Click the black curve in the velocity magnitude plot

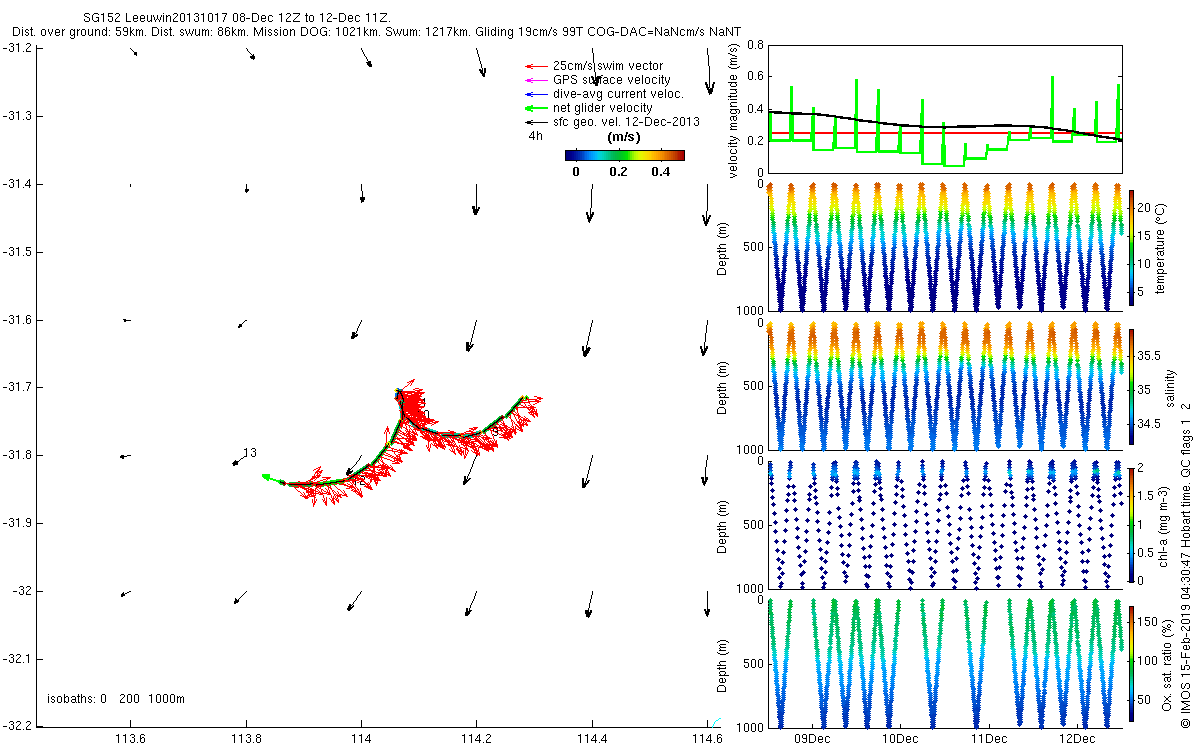click(x=945, y=125)
